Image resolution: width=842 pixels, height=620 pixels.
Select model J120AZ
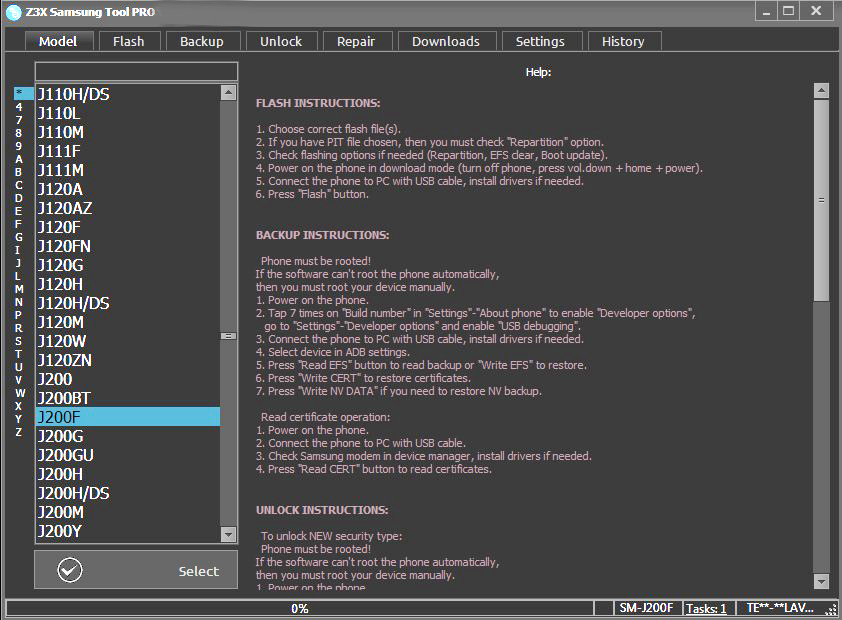point(128,208)
